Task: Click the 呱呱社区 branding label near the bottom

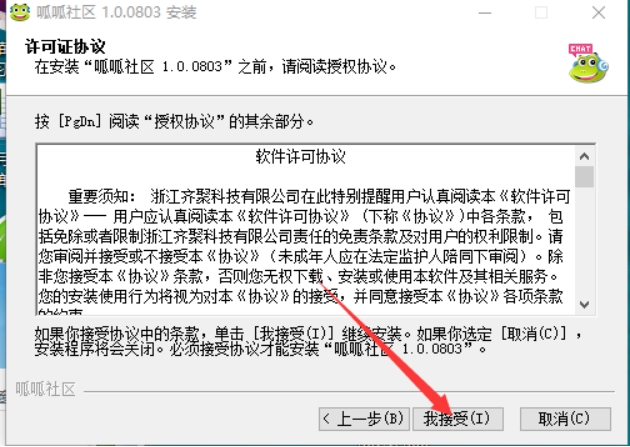Action: coord(45,389)
